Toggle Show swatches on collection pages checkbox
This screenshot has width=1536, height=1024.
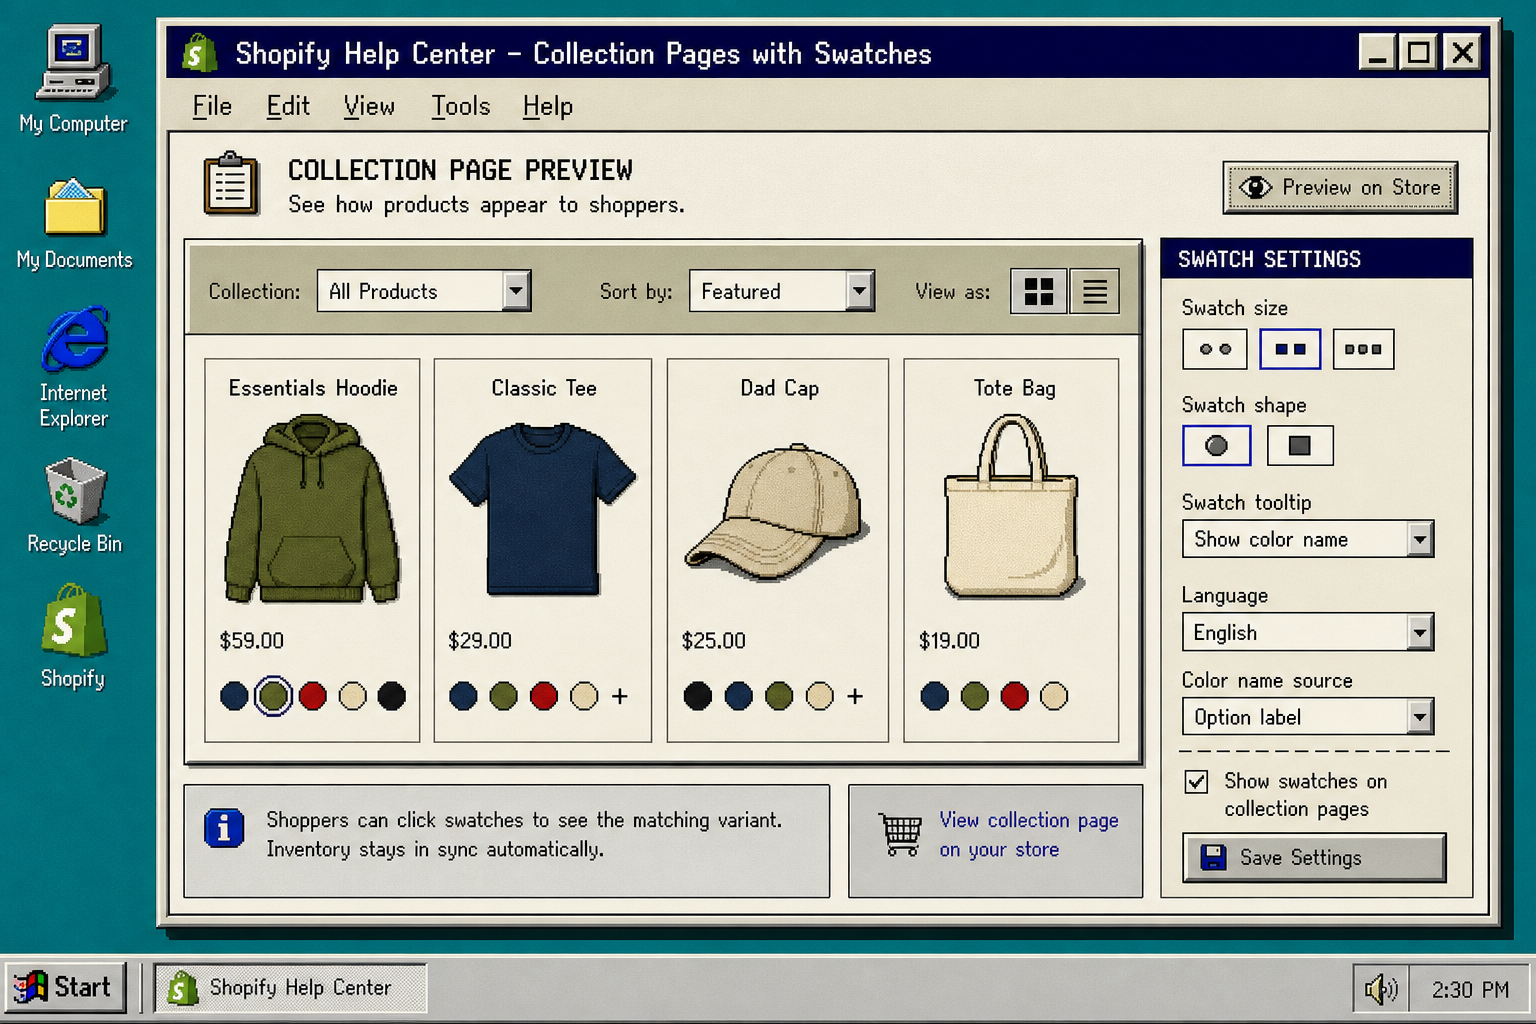pyautogui.click(x=1196, y=781)
